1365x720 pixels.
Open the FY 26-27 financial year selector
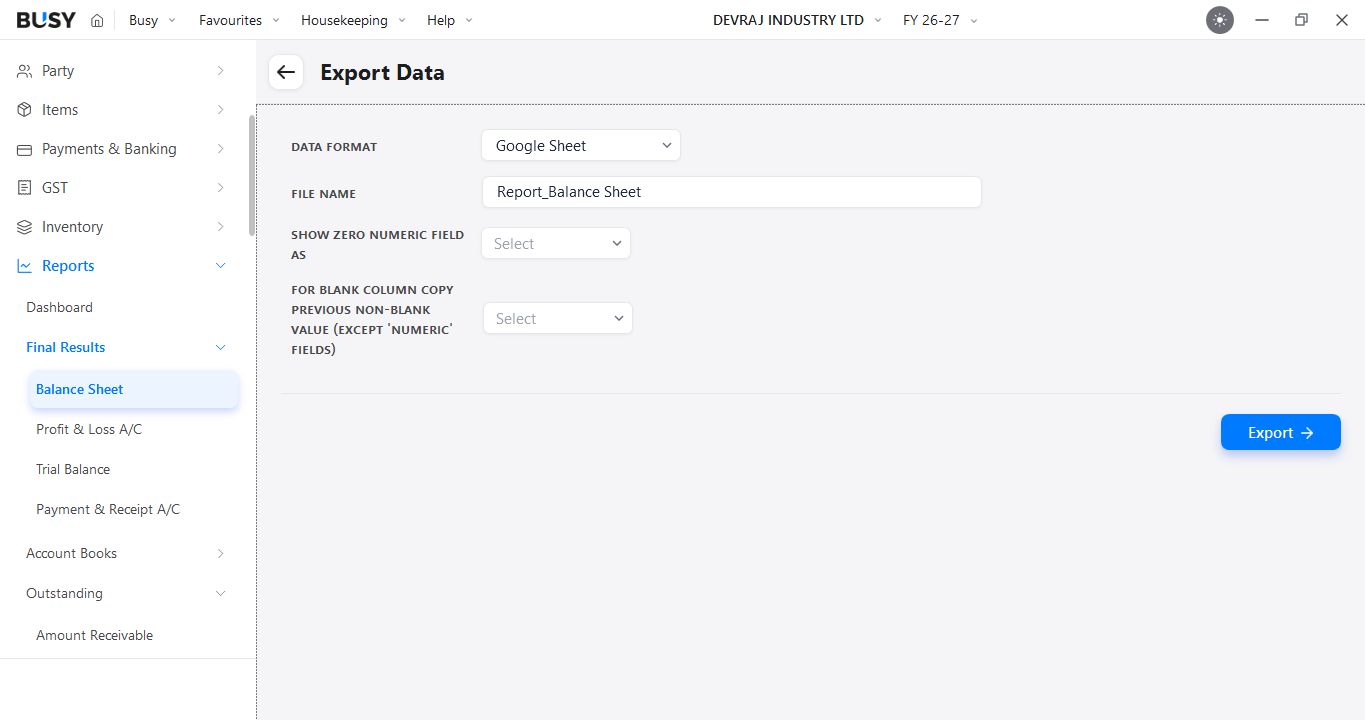click(940, 20)
